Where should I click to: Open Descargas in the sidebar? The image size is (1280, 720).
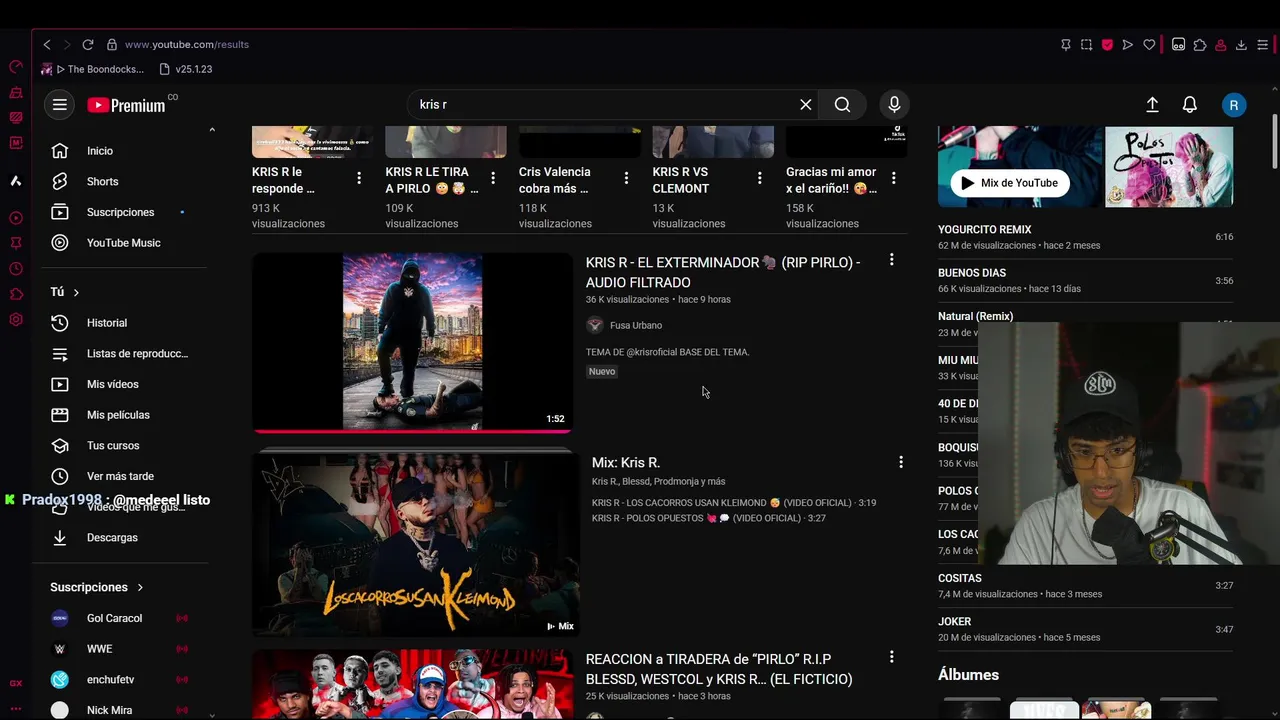point(127,537)
